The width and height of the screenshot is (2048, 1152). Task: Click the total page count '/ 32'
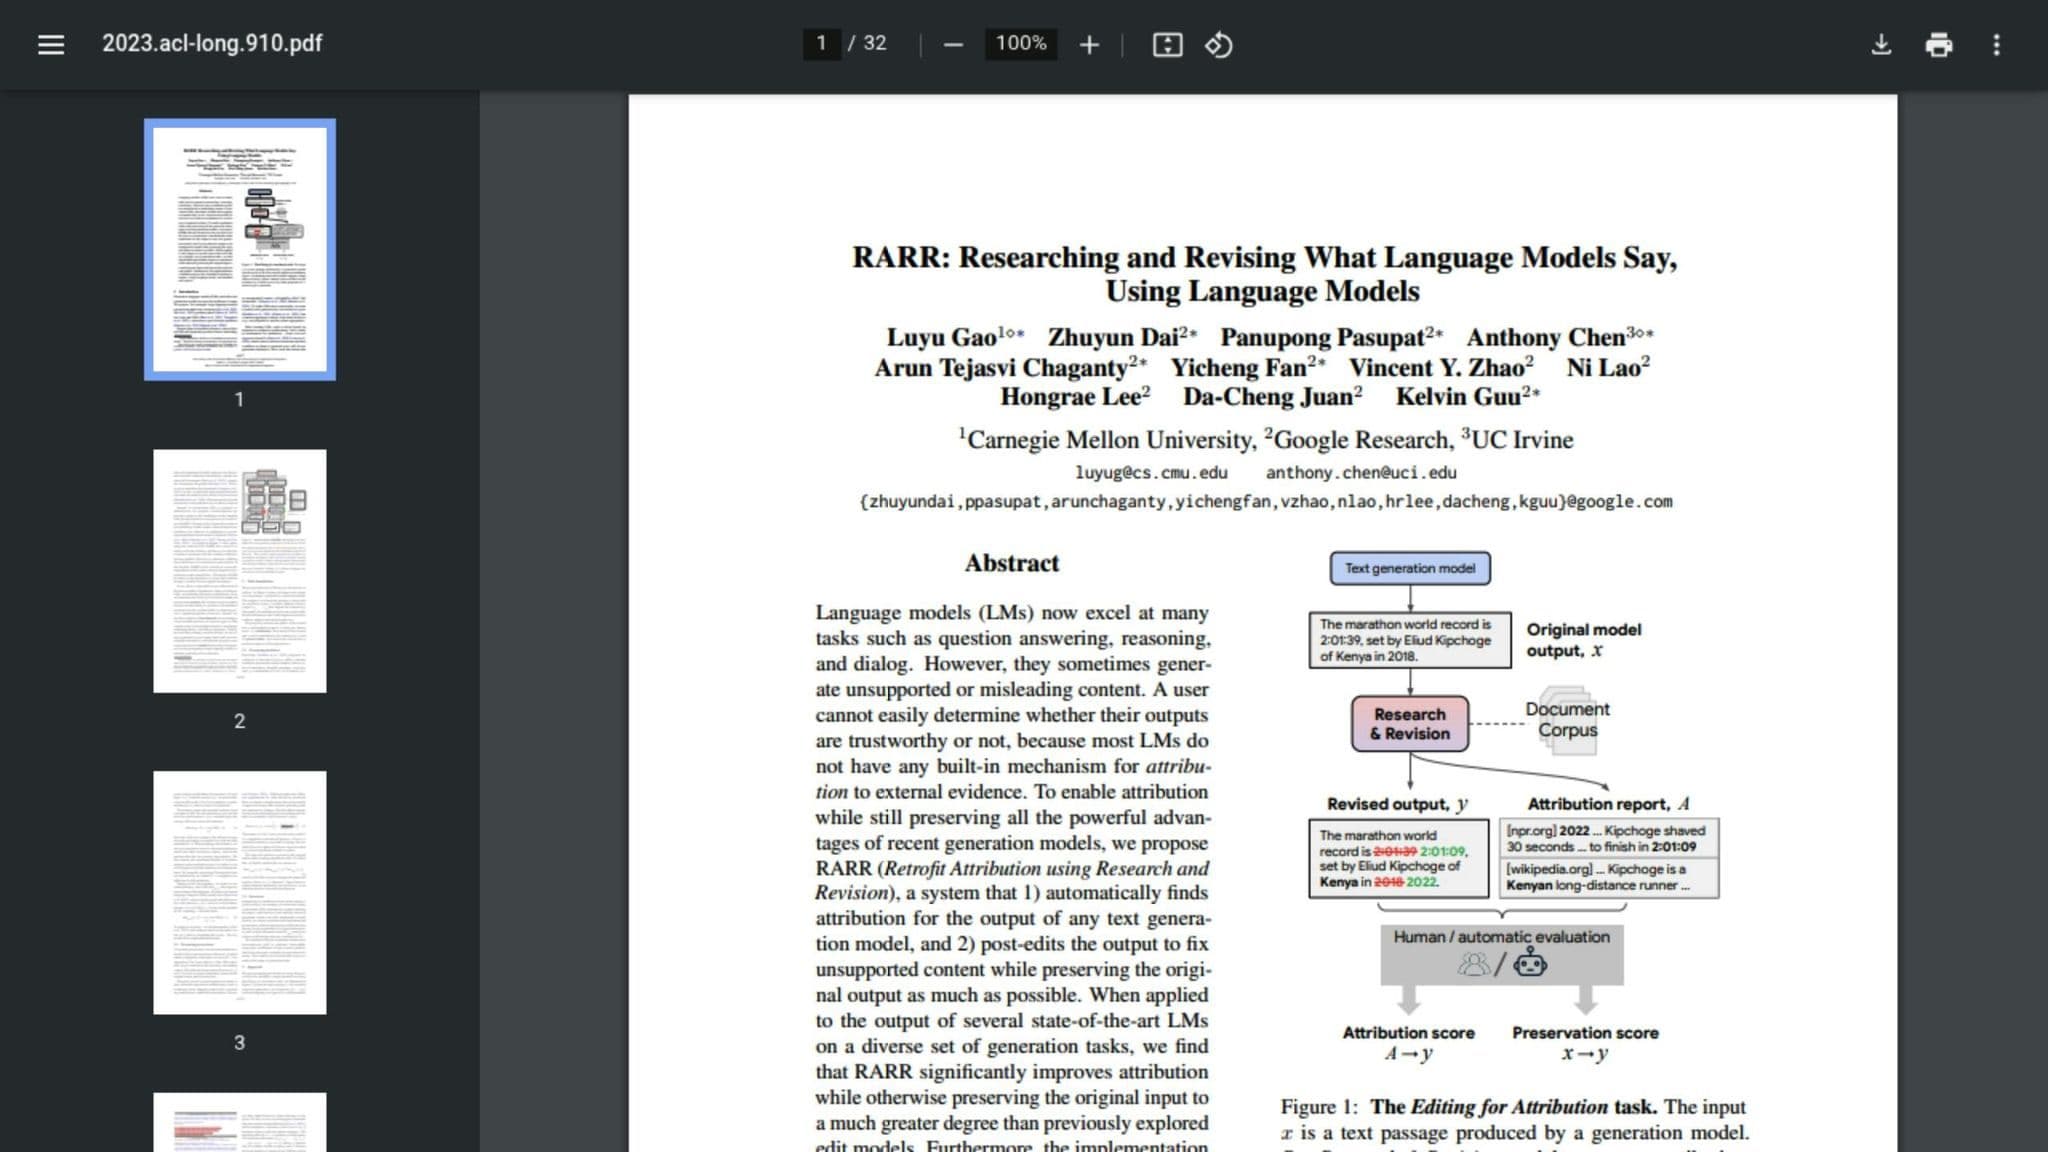click(867, 43)
